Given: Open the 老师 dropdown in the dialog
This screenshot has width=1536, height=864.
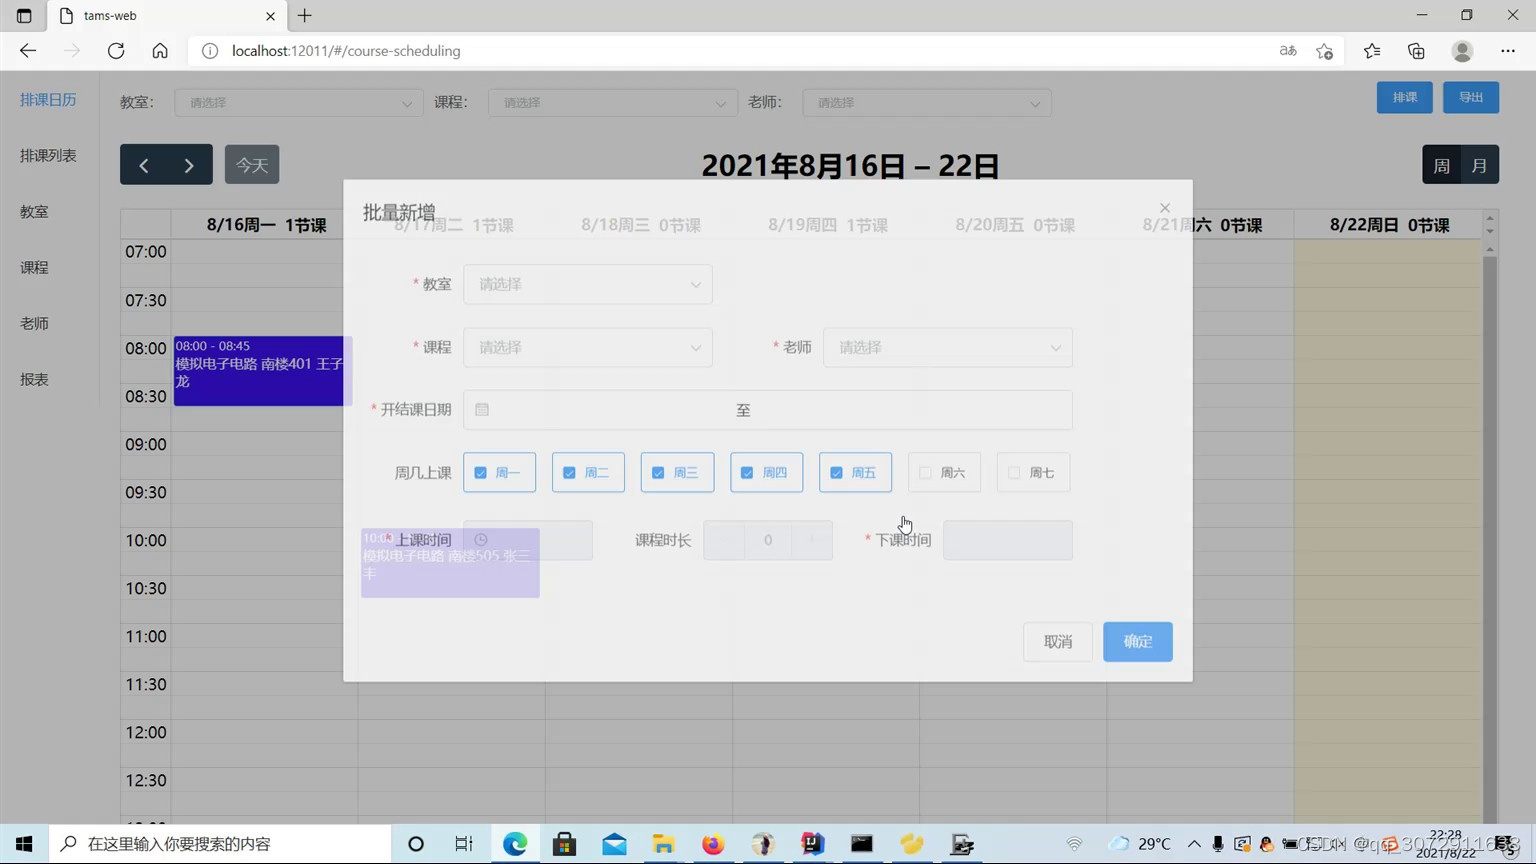Looking at the screenshot, I should pos(948,347).
